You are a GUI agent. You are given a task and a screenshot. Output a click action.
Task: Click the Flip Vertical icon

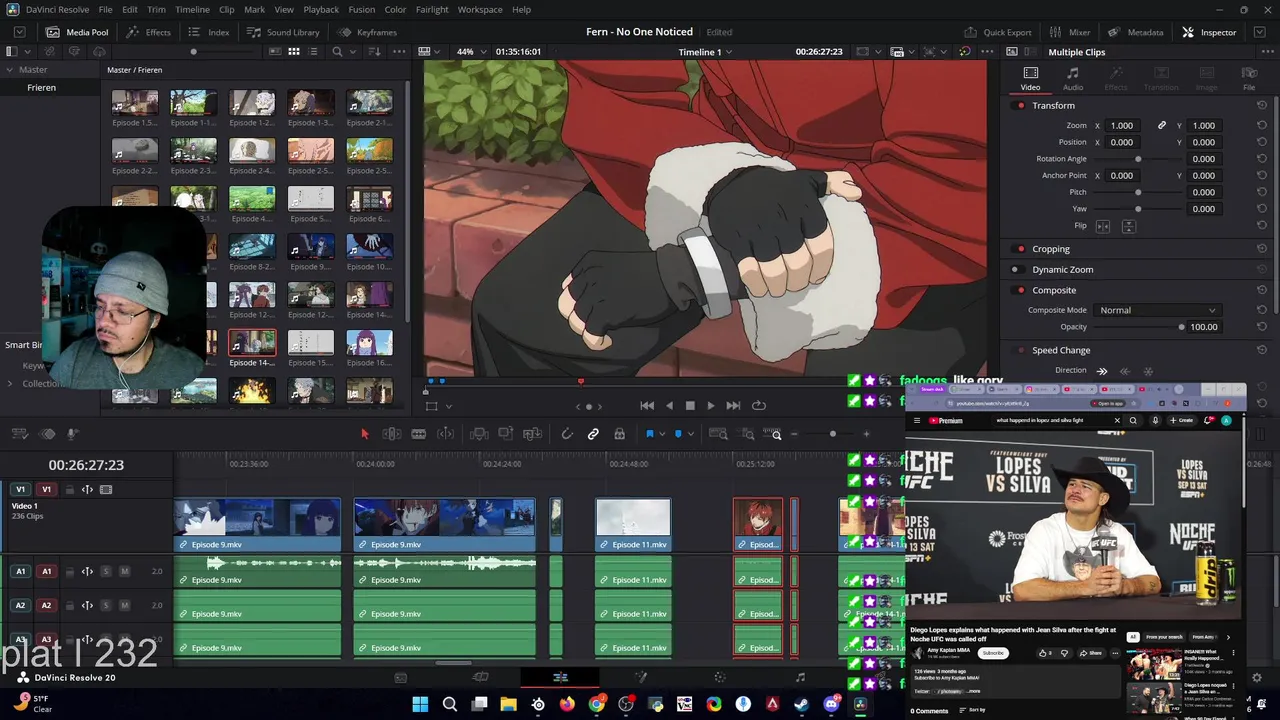coord(1128,226)
